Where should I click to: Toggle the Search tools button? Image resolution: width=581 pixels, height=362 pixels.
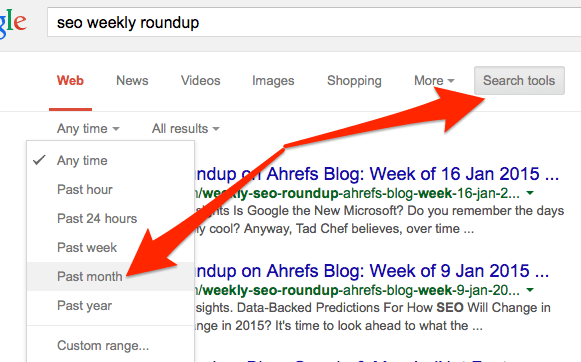(519, 80)
